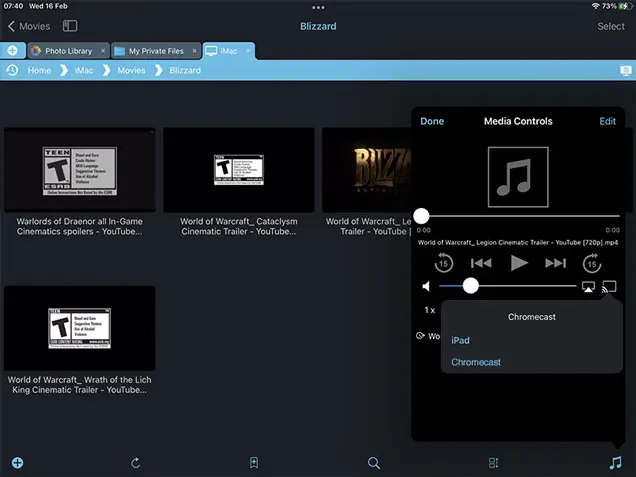
Task: Close the Photo Library tab
Action: (103, 51)
